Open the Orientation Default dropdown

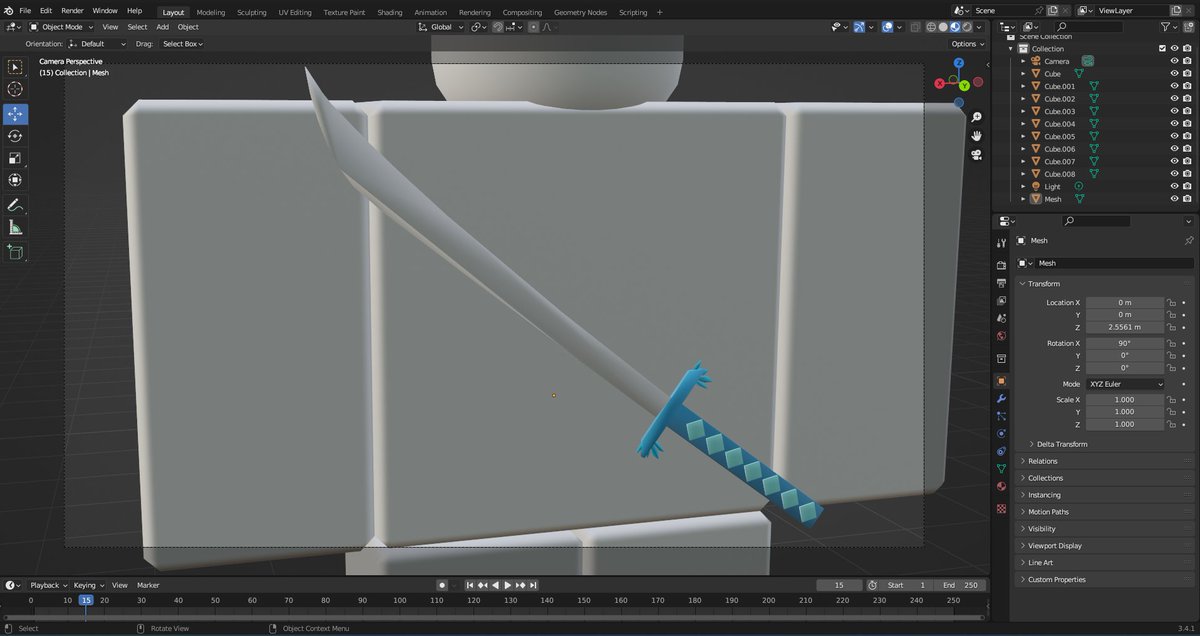[97, 44]
